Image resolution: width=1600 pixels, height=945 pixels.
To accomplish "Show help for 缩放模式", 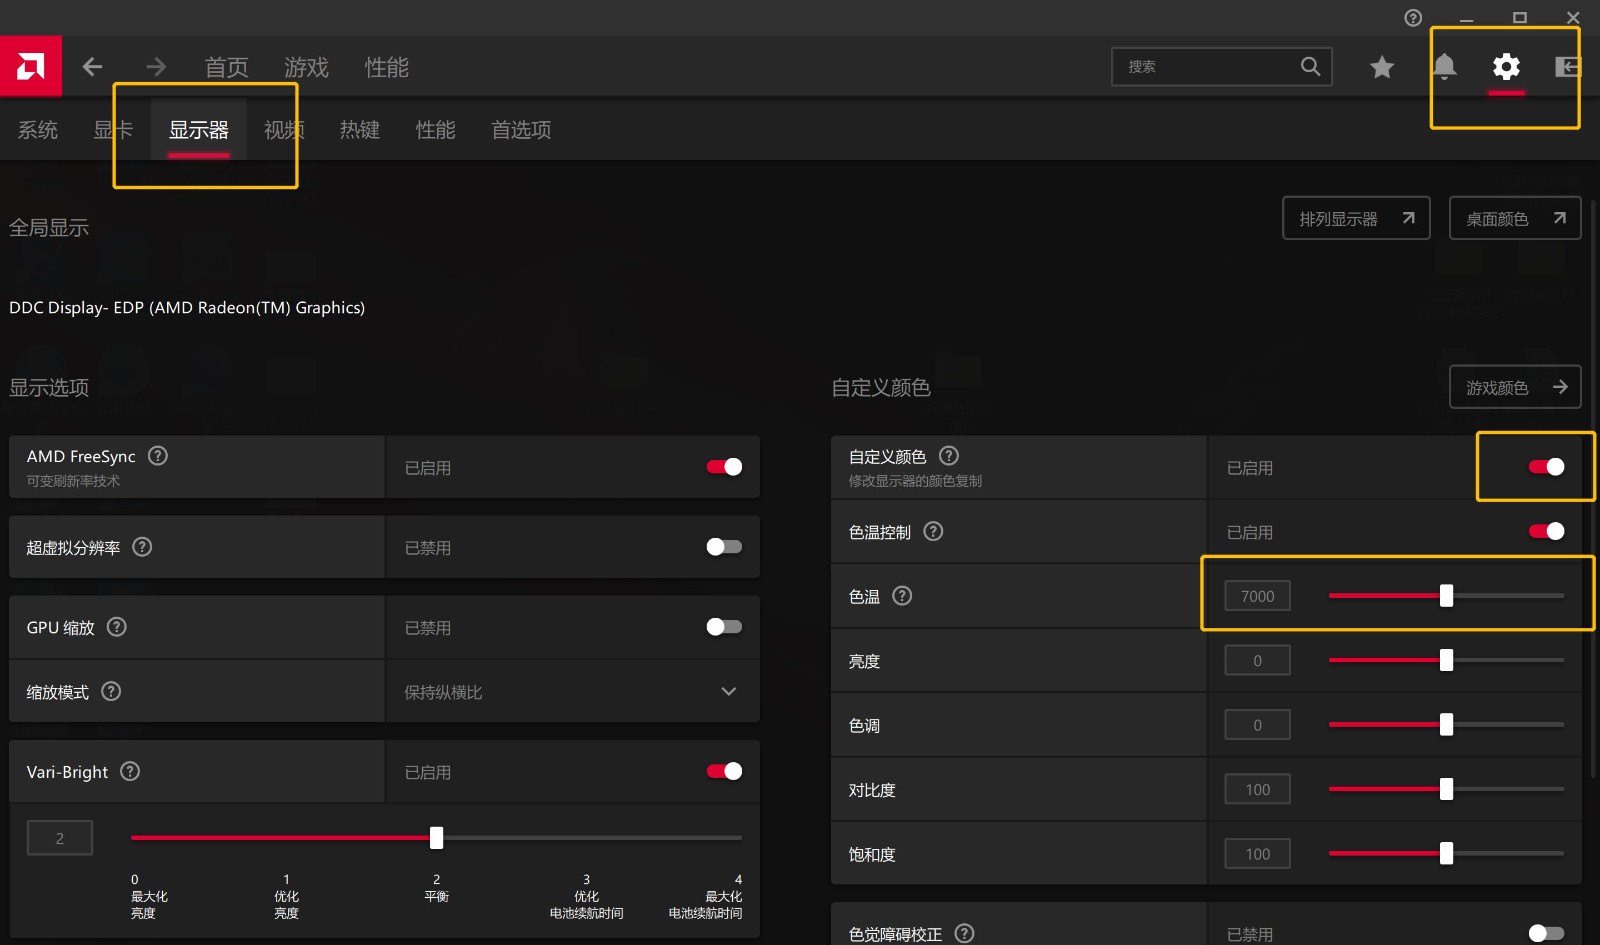I will pos(111,691).
